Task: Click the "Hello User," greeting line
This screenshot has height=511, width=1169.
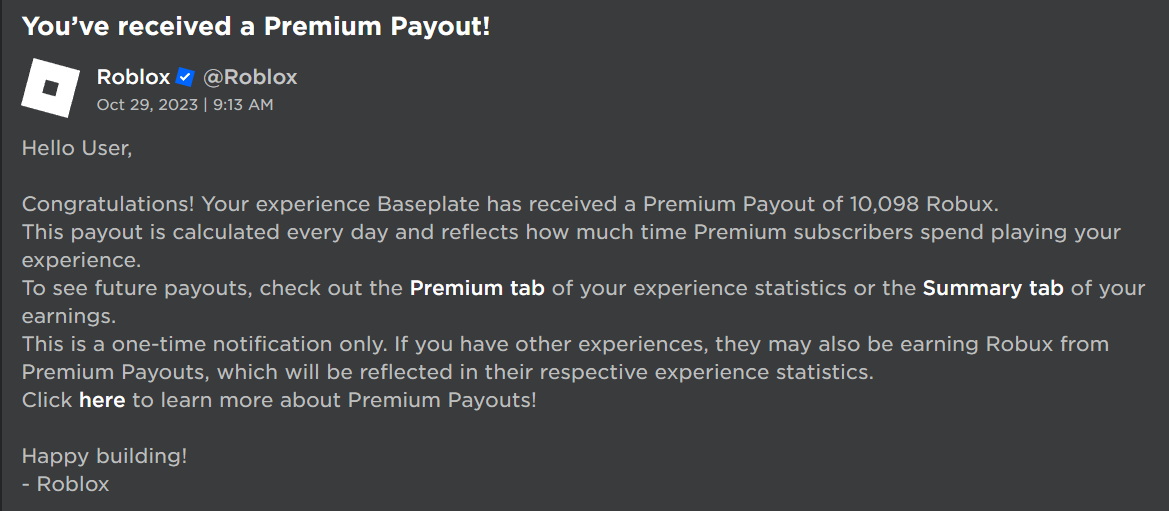Action: click(x=77, y=149)
